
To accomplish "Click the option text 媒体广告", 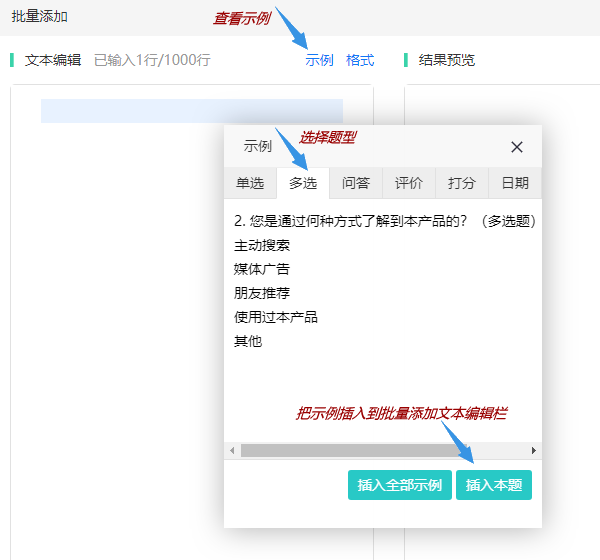I will point(262,269).
